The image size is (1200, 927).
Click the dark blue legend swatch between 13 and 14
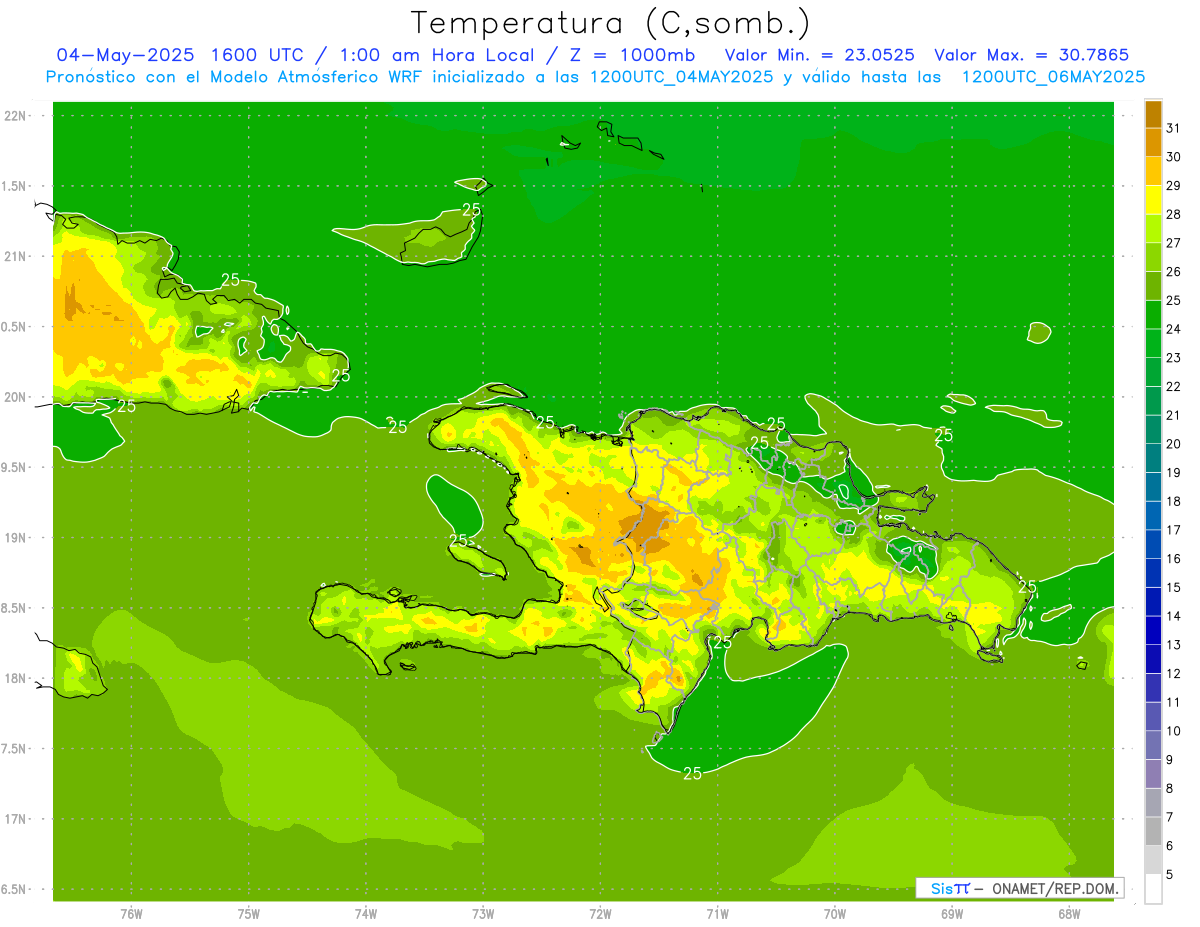[1153, 630]
